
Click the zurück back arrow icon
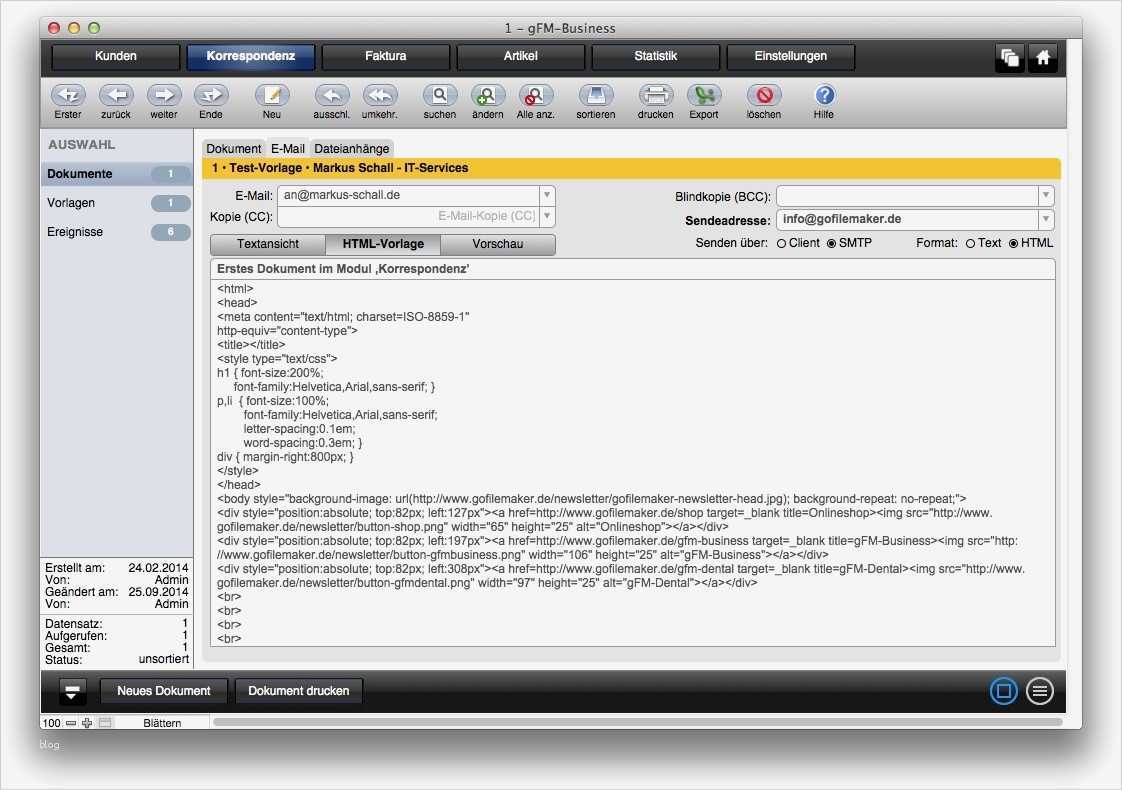click(116, 95)
